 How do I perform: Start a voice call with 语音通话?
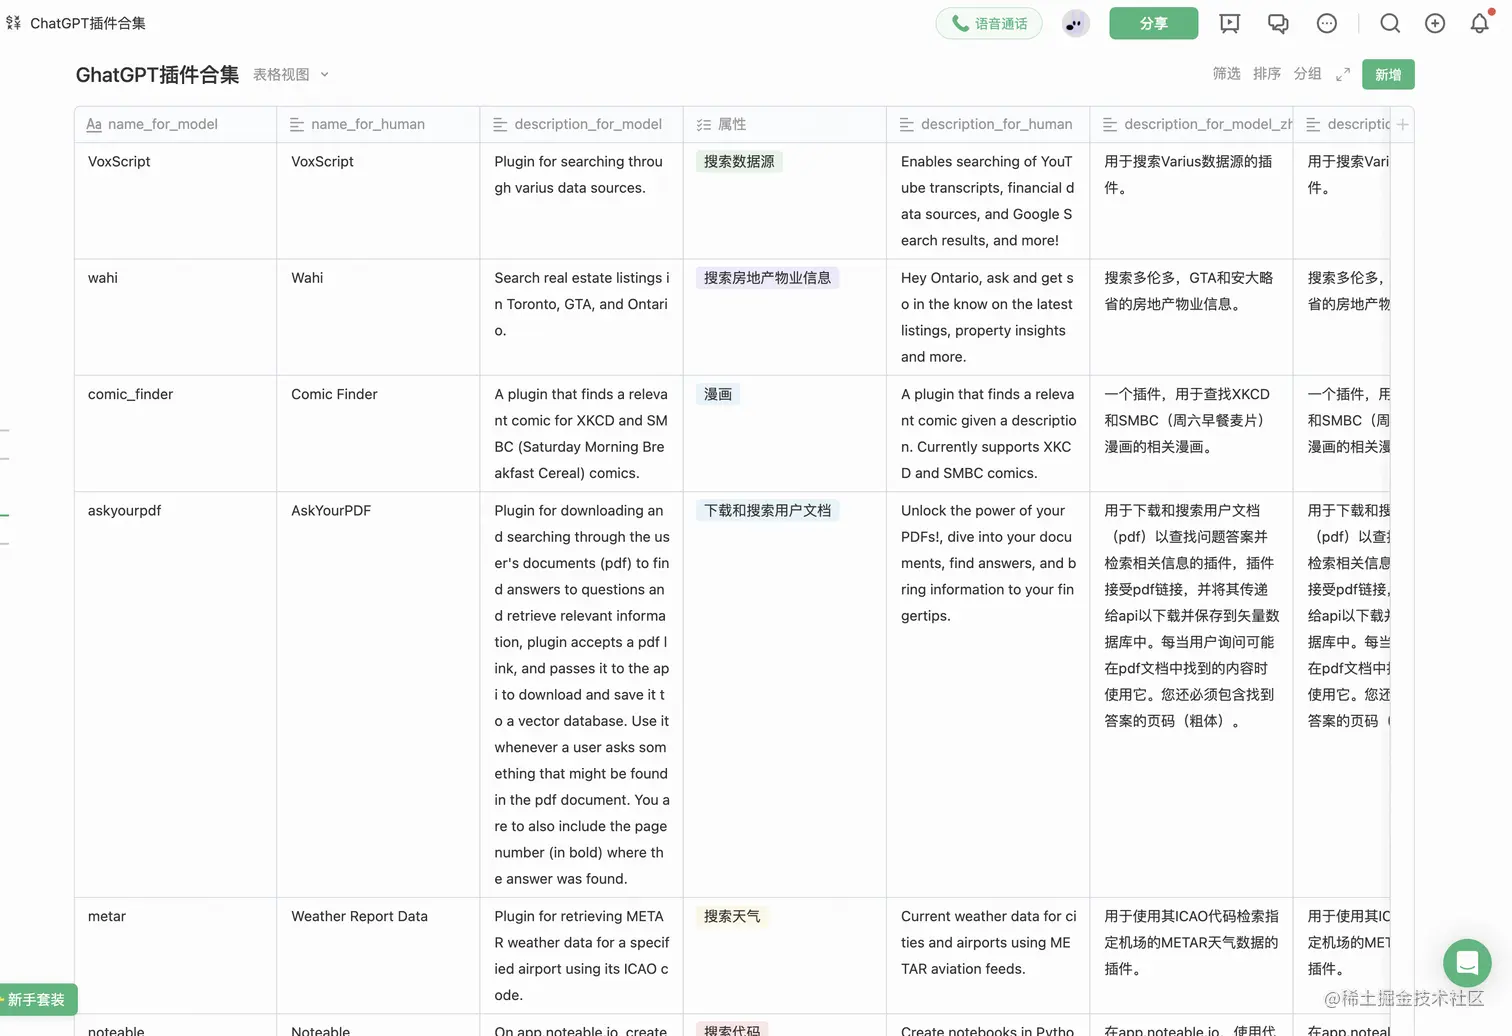point(988,23)
